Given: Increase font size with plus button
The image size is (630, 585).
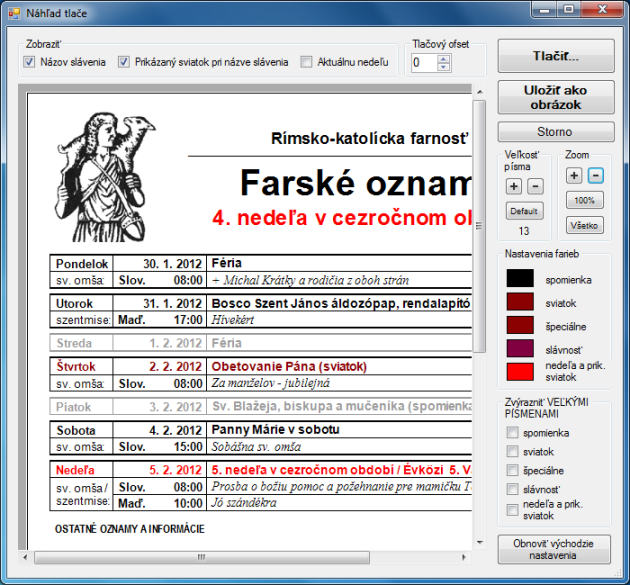Looking at the screenshot, I should point(513,187).
